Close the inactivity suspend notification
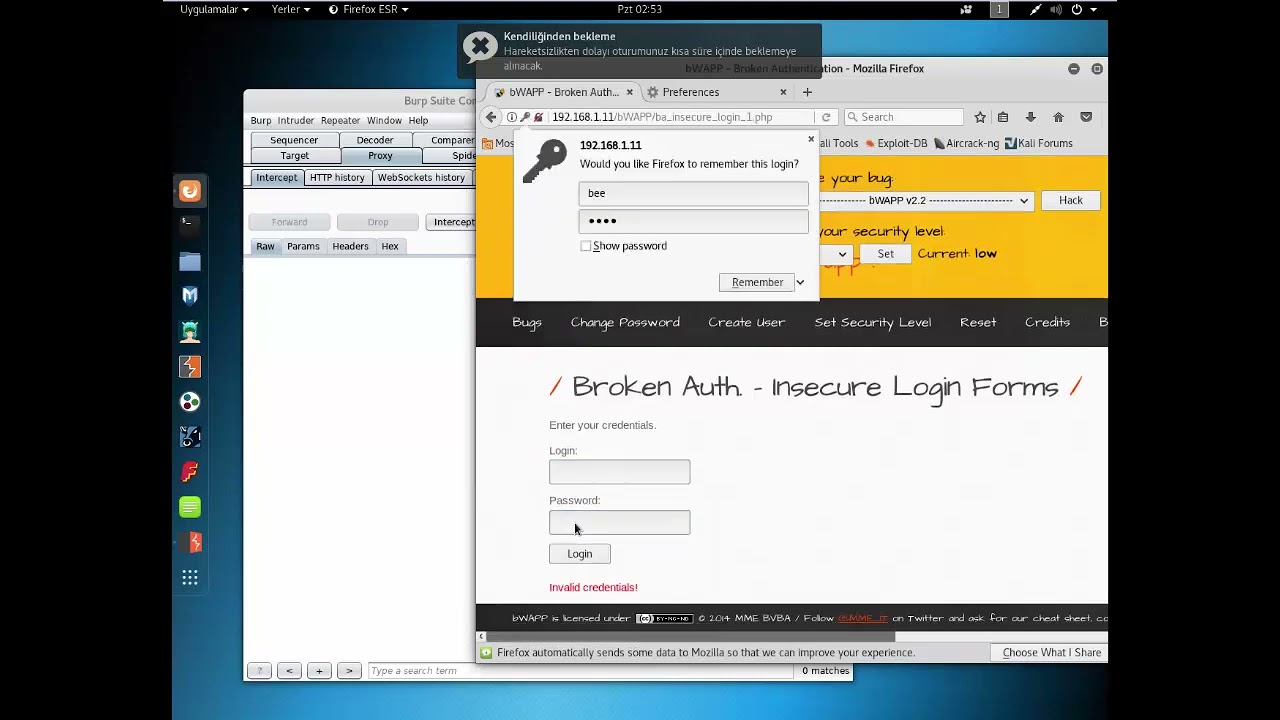This screenshot has height=720, width=1280. (x=480, y=47)
